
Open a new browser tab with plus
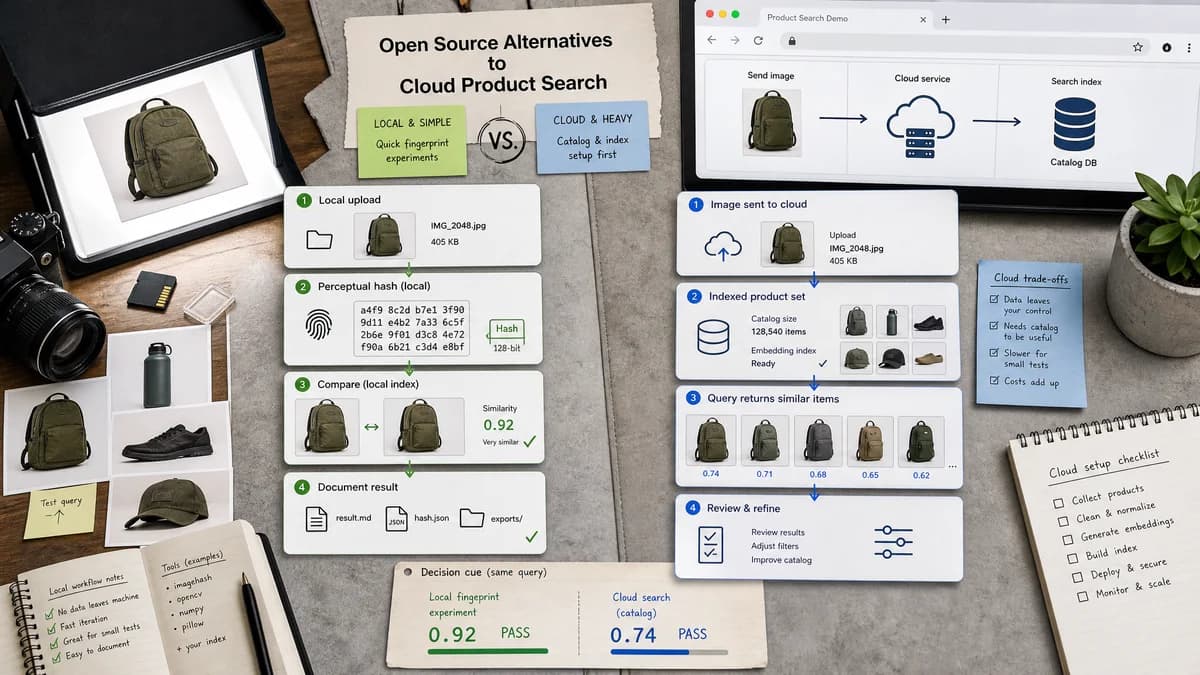coord(945,19)
